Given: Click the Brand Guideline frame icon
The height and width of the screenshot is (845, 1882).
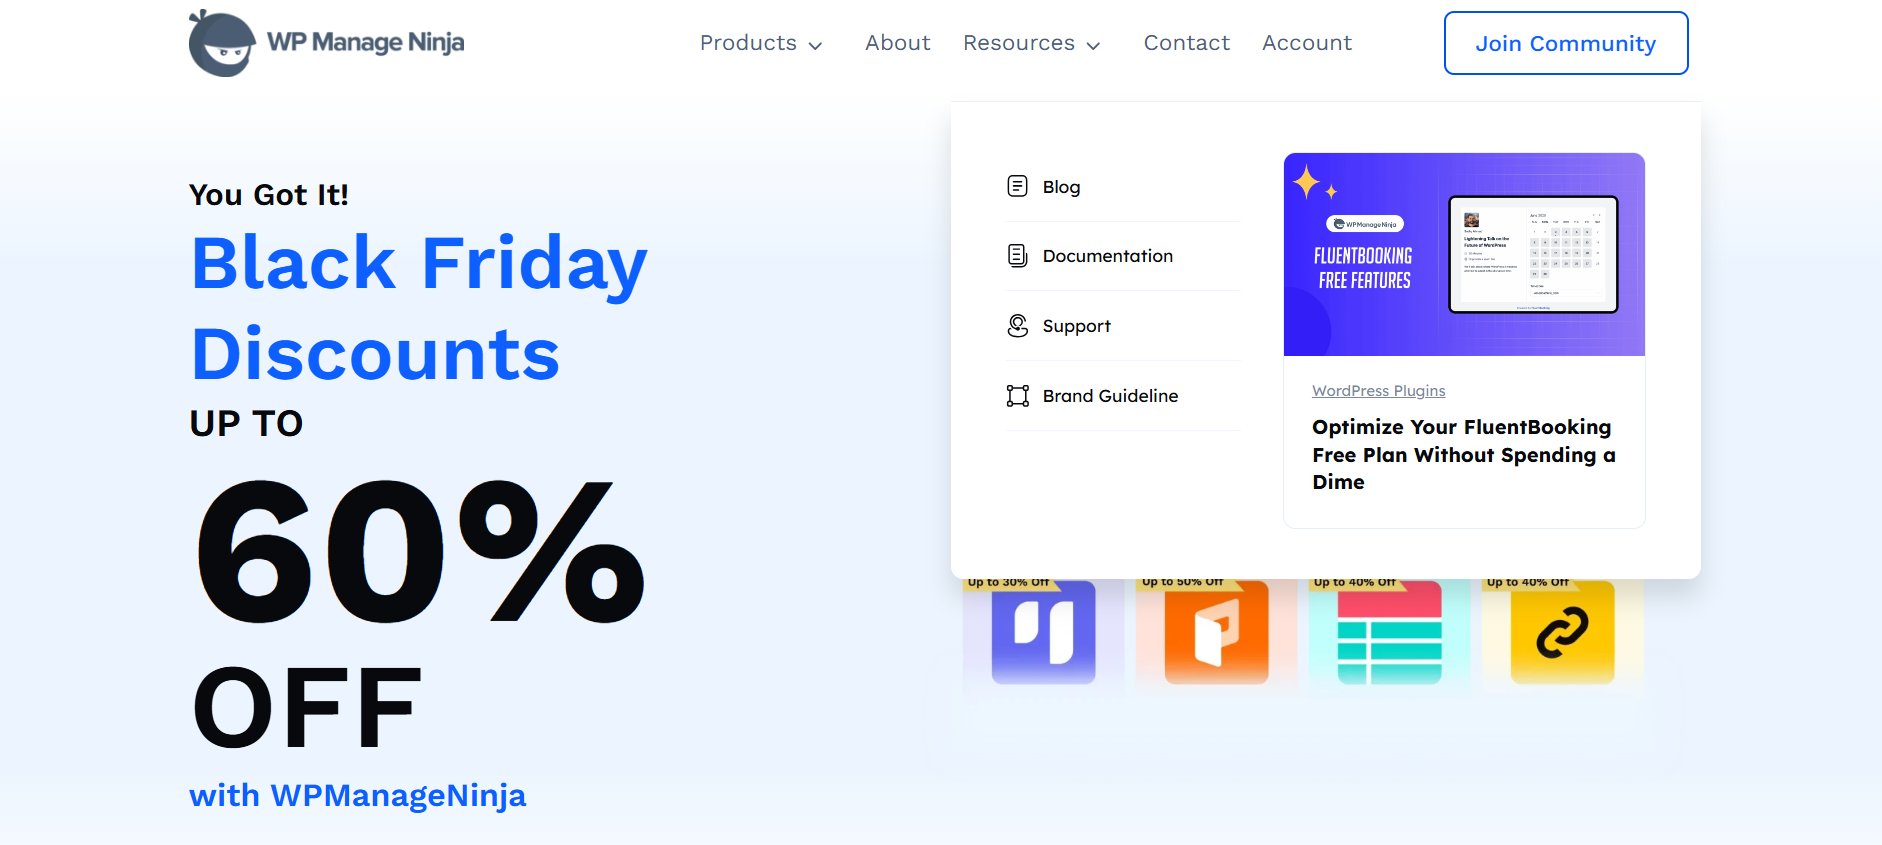Looking at the screenshot, I should click(1017, 396).
